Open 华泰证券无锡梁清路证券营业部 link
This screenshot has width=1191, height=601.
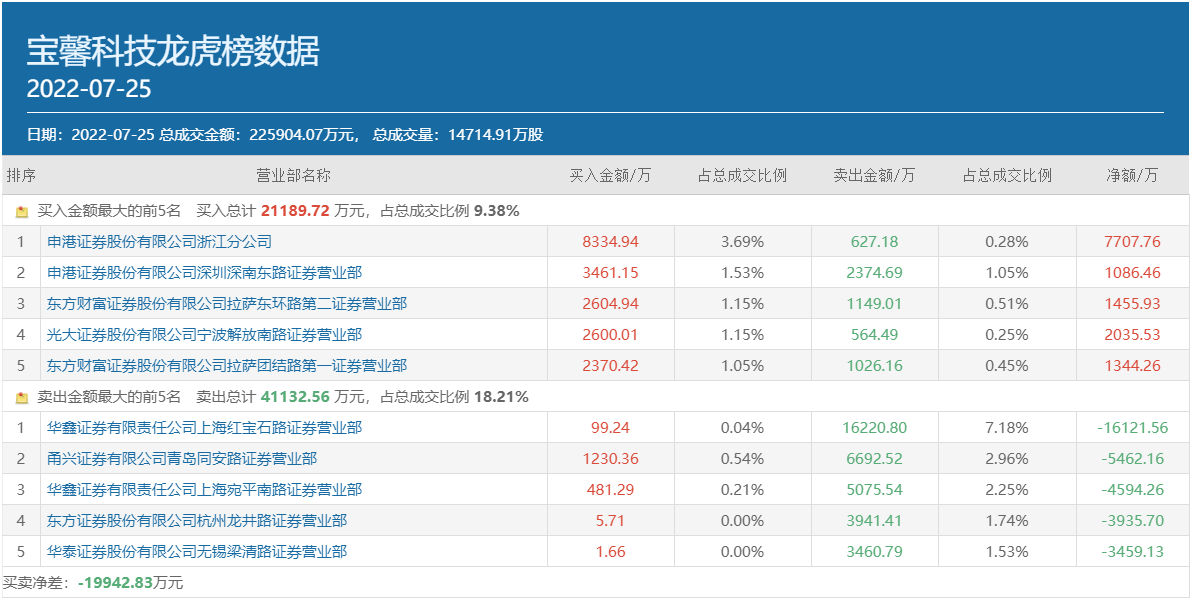pos(197,552)
